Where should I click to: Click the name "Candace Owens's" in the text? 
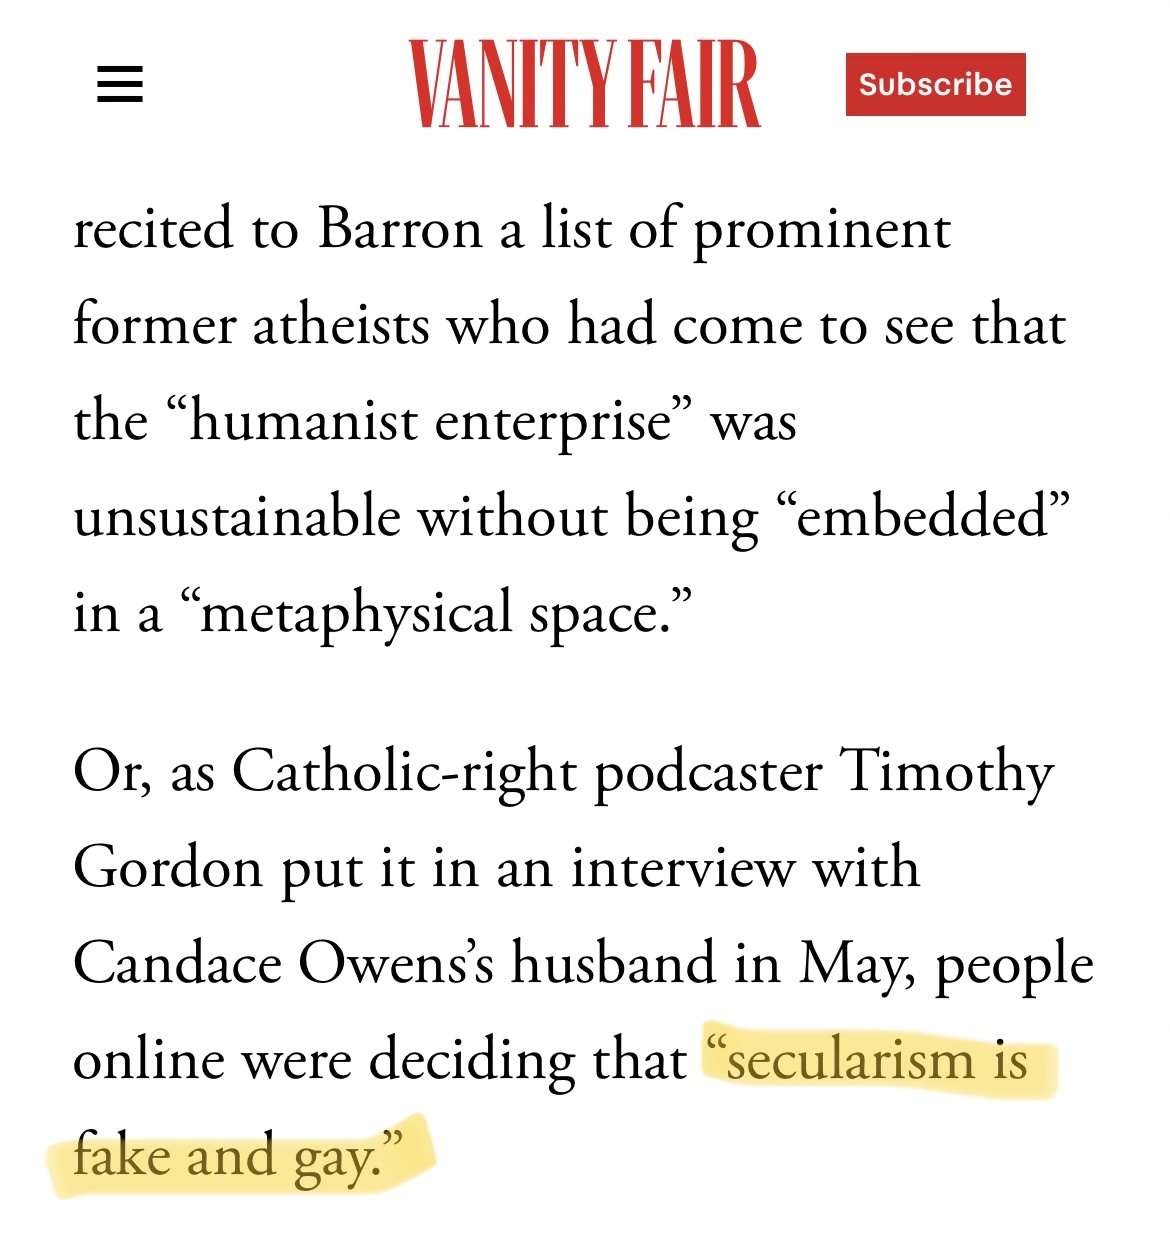[284, 964]
